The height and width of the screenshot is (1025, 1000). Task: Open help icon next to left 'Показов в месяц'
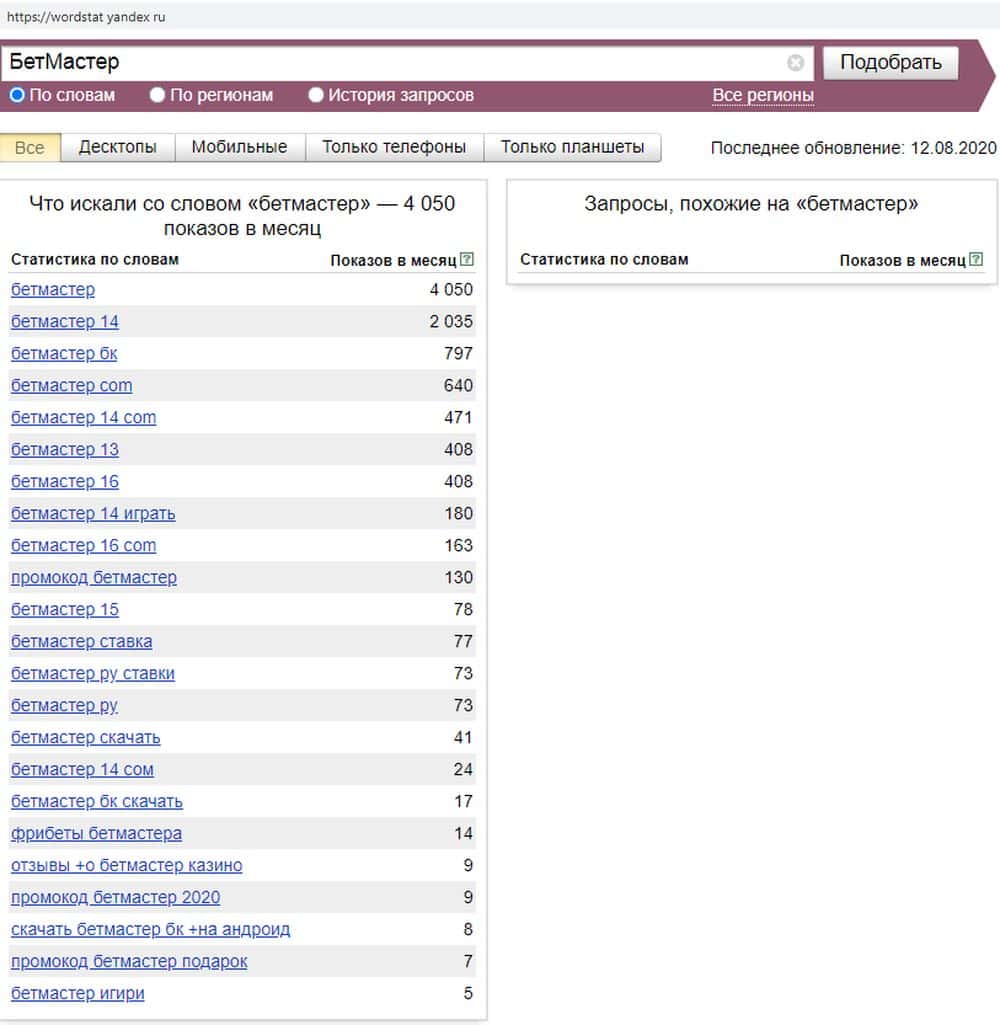(x=467, y=260)
